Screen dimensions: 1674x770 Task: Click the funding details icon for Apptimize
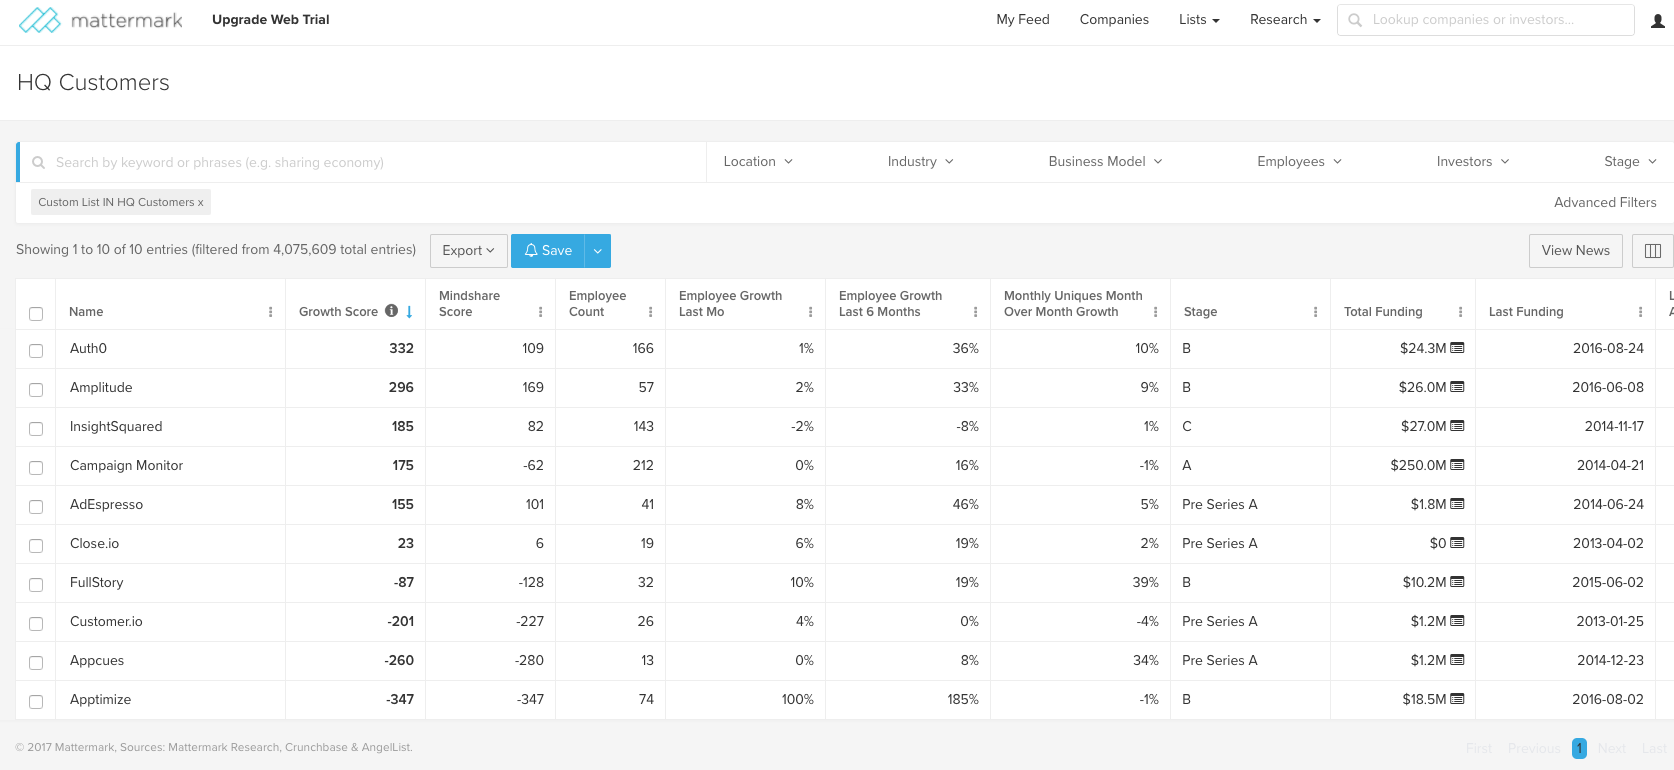(x=1457, y=699)
